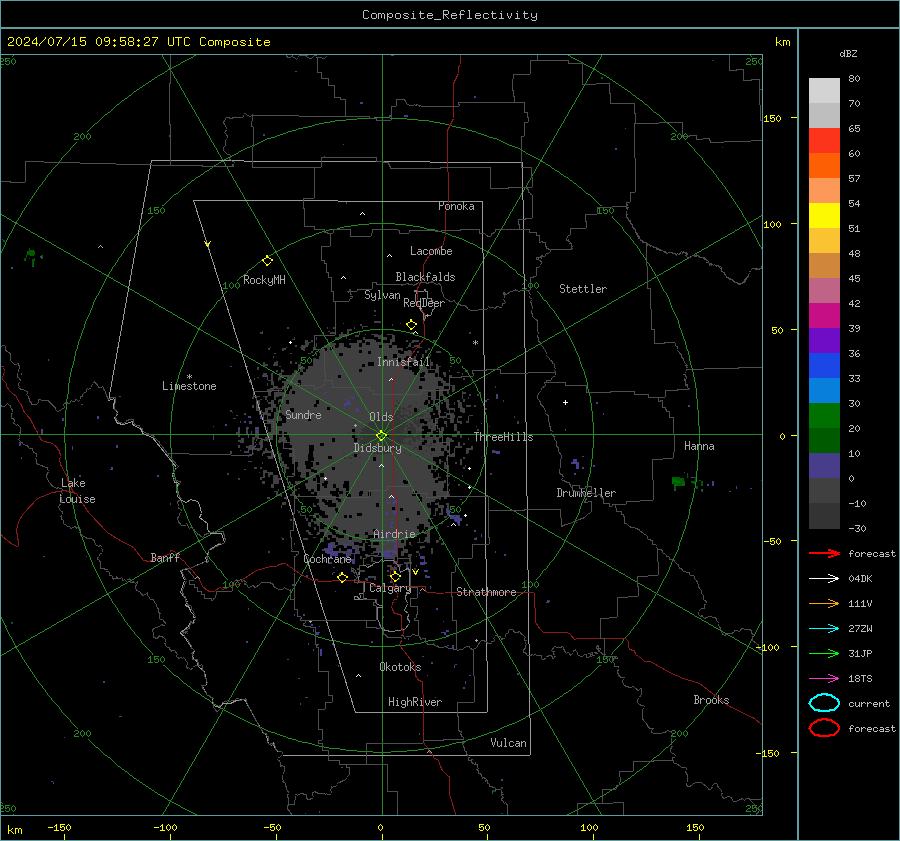This screenshot has width=900, height=841.
Task: Click the white 04DK arrow legend icon
Action: pos(824,578)
